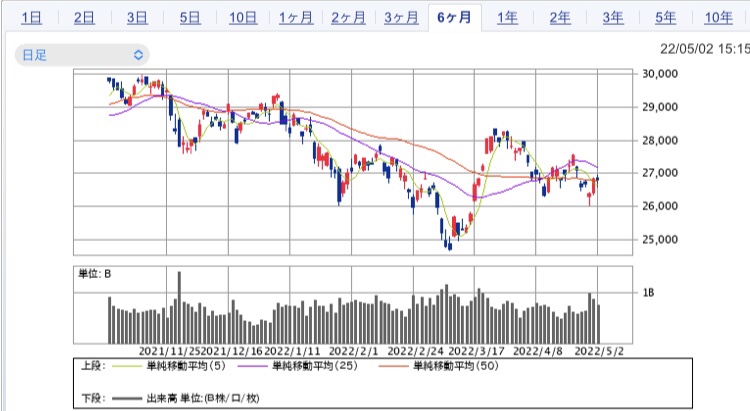The width and height of the screenshot is (750, 411).
Task: Switch to the 10日 tab
Action: coord(243,17)
